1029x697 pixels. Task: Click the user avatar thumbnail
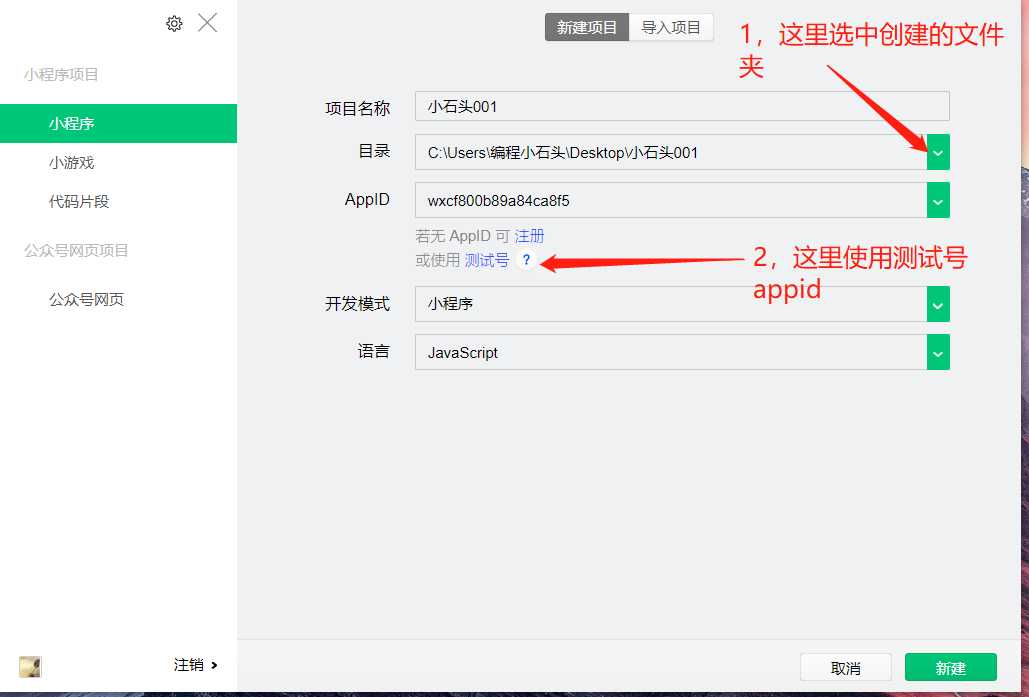(30, 666)
